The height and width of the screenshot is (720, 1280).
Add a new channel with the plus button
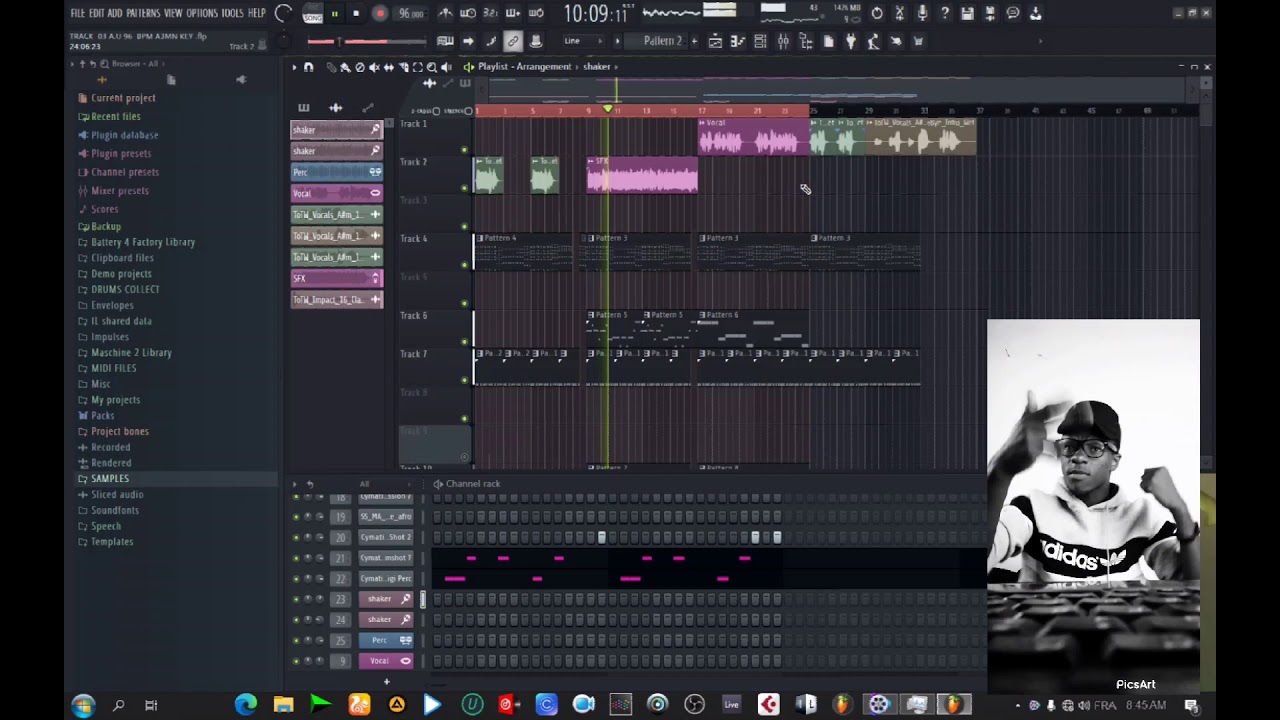coord(386,682)
